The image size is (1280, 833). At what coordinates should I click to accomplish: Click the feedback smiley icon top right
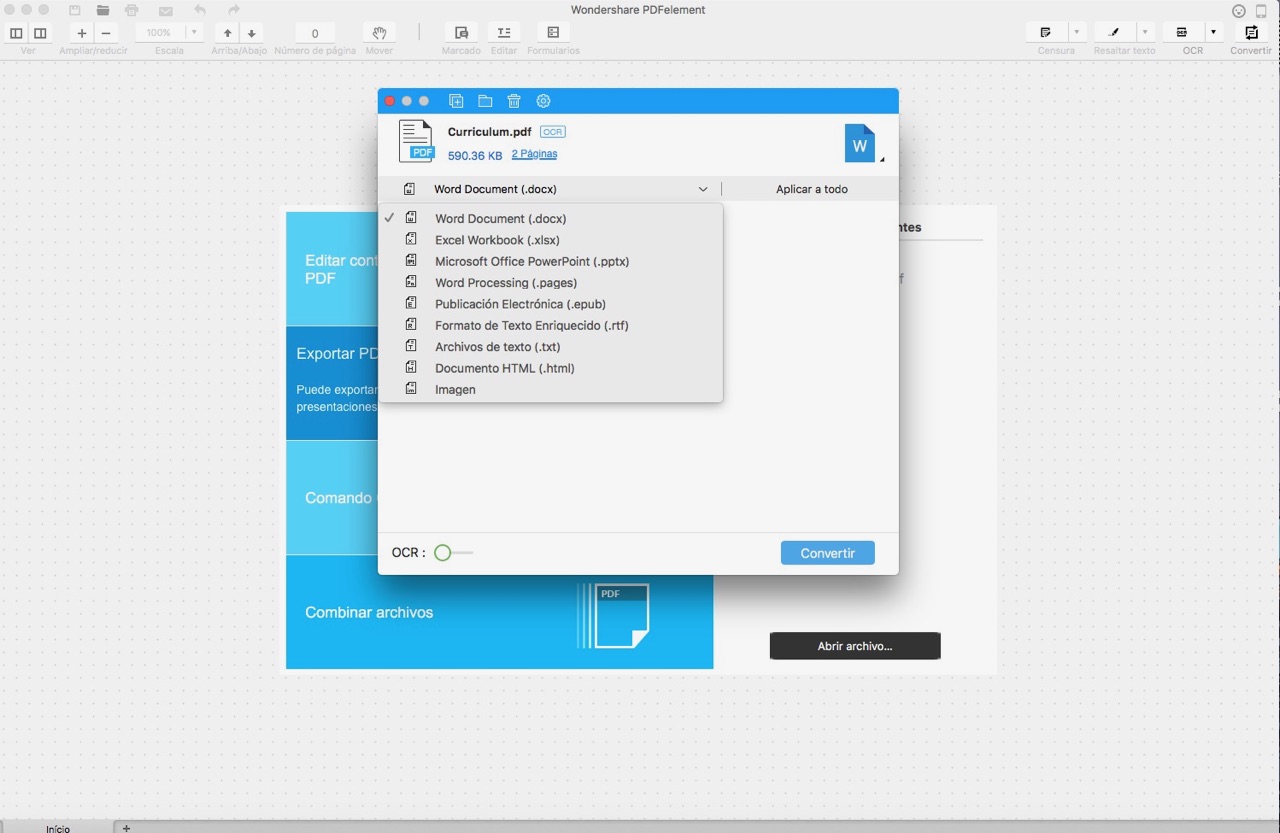1239,11
